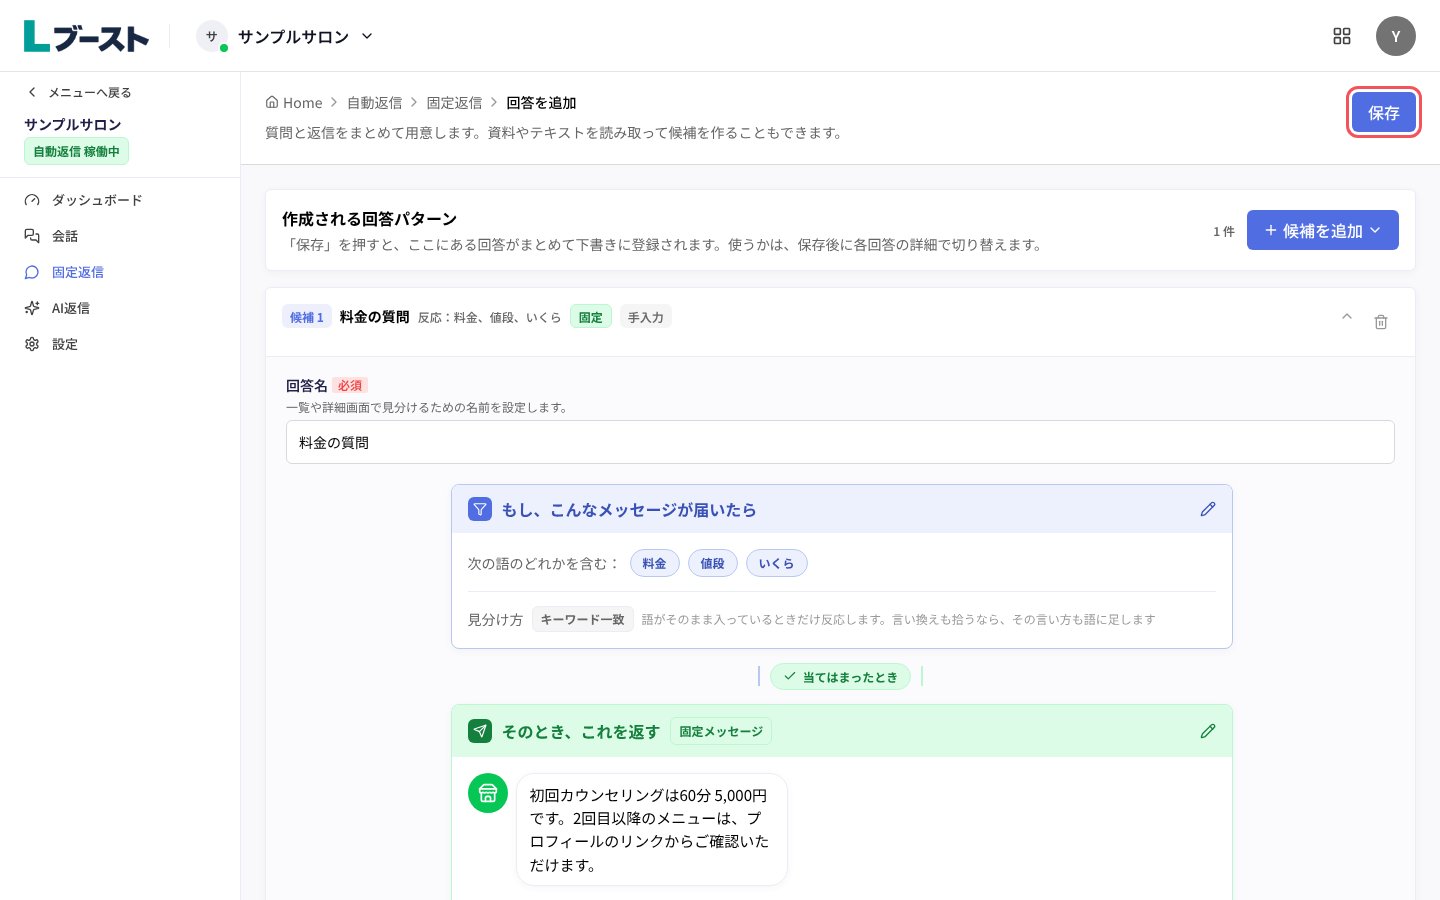The width and height of the screenshot is (1440, 900).
Task: Click the reply message bubble text
Action: (x=652, y=830)
